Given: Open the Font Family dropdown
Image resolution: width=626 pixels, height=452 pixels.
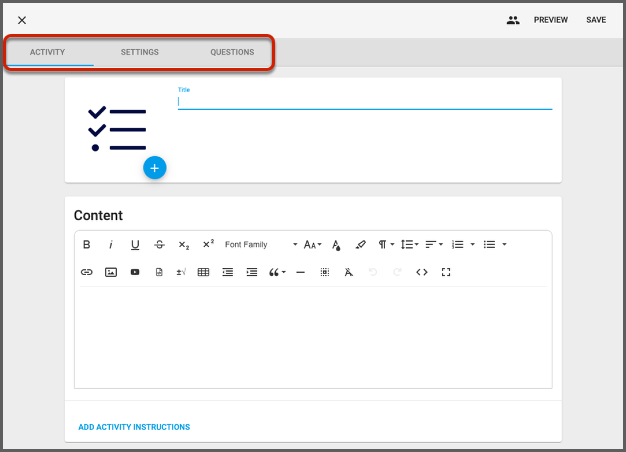Looking at the screenshot, I should 260,244.
